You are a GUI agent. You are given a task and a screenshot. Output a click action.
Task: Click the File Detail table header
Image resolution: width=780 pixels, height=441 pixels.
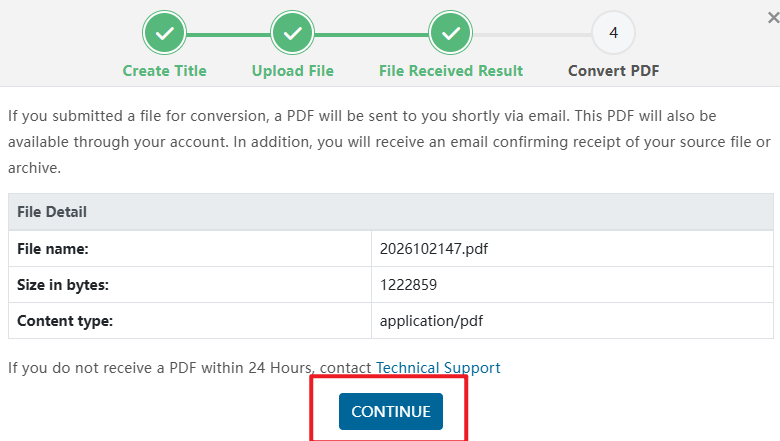click(x=390, y=212)
